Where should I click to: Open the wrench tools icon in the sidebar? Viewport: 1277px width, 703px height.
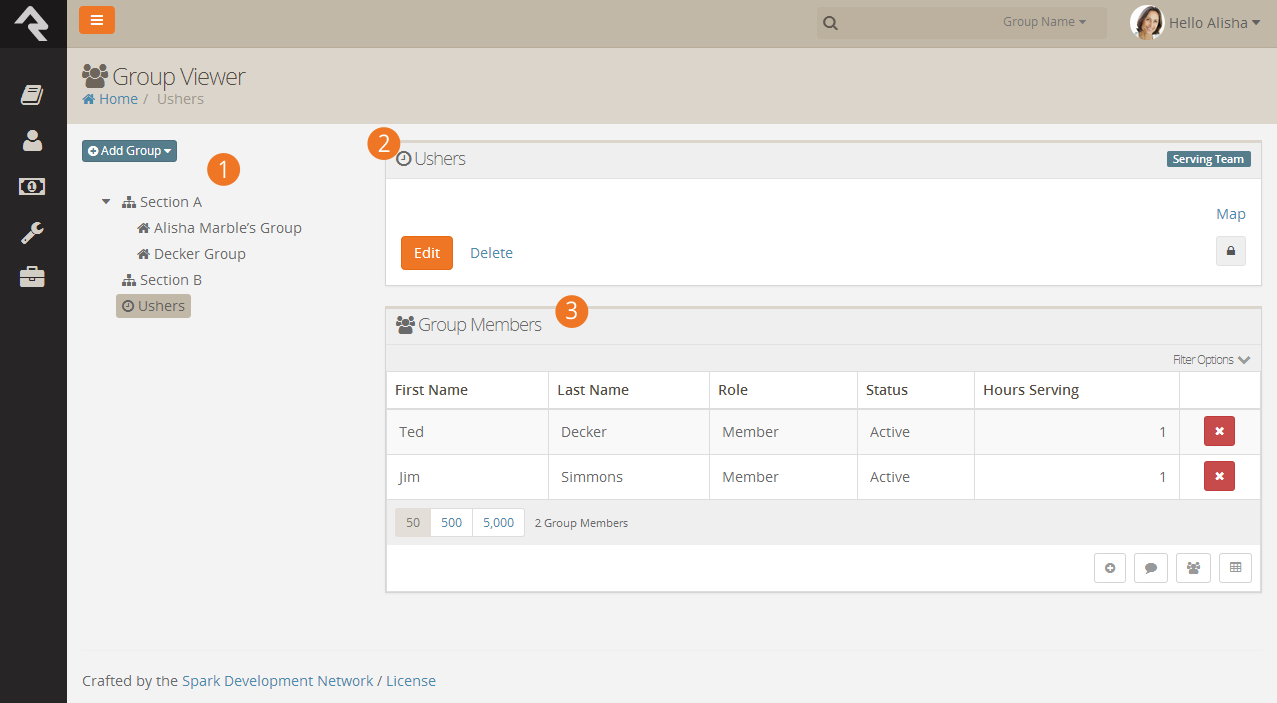[32, 233]
